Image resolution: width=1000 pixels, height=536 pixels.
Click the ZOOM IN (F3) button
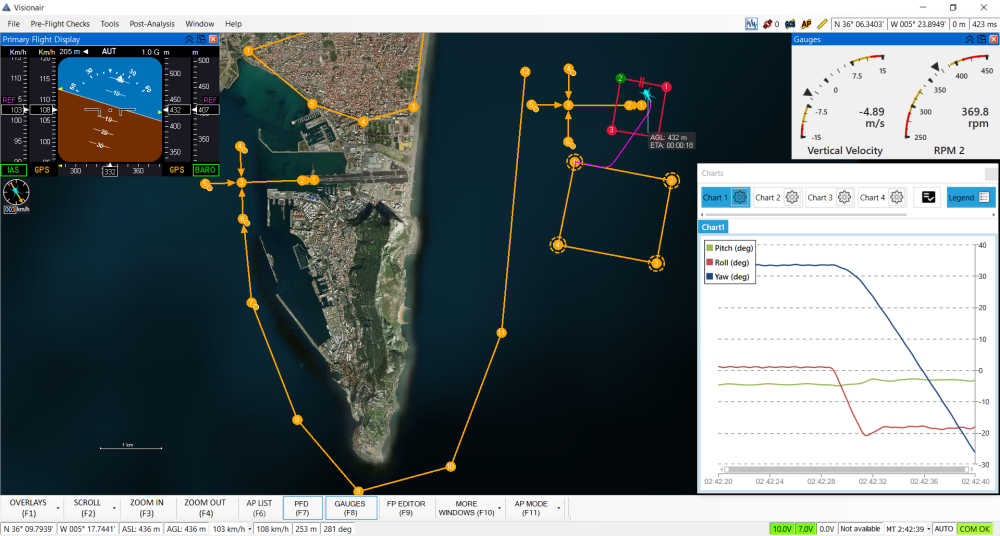(147, 508)
